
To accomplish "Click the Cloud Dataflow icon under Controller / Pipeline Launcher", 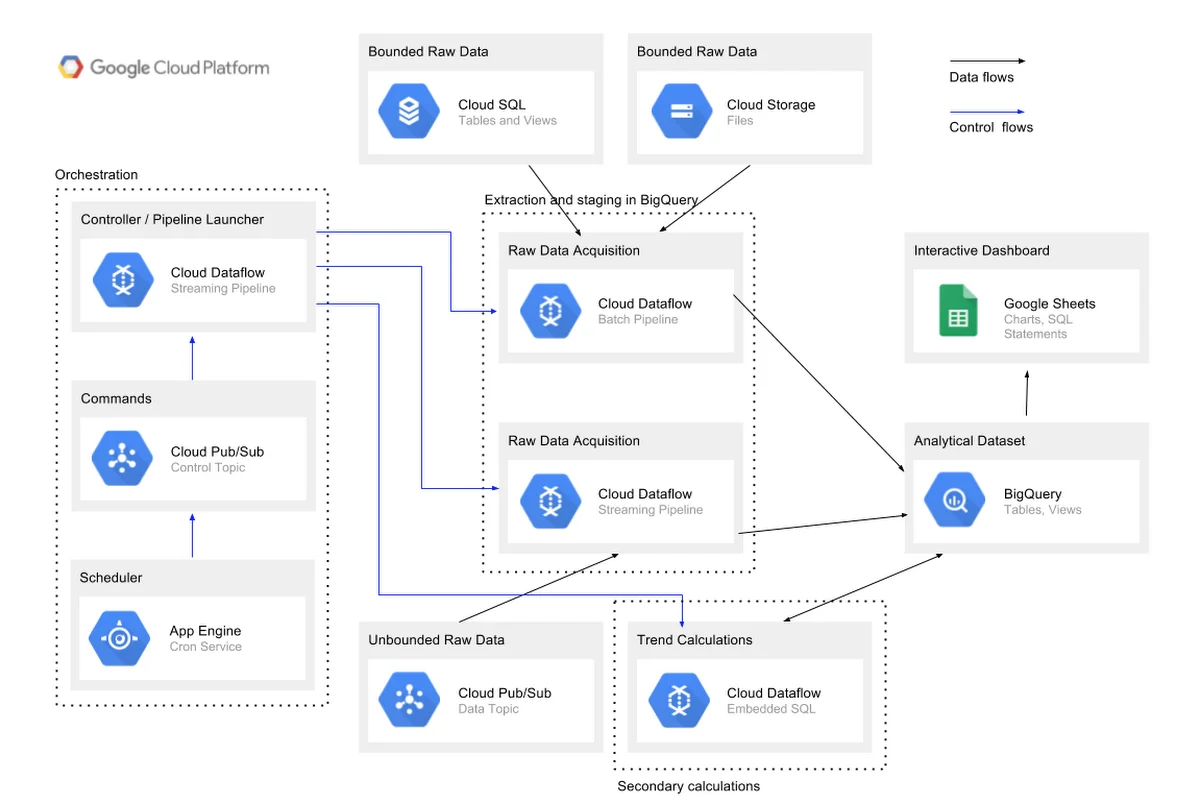I will coord(121,280).
